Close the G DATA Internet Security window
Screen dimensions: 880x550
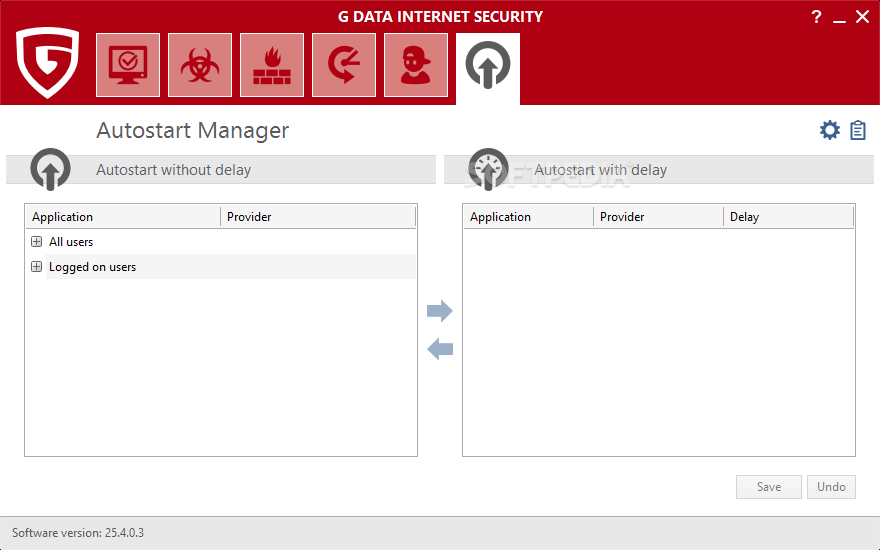863,17
